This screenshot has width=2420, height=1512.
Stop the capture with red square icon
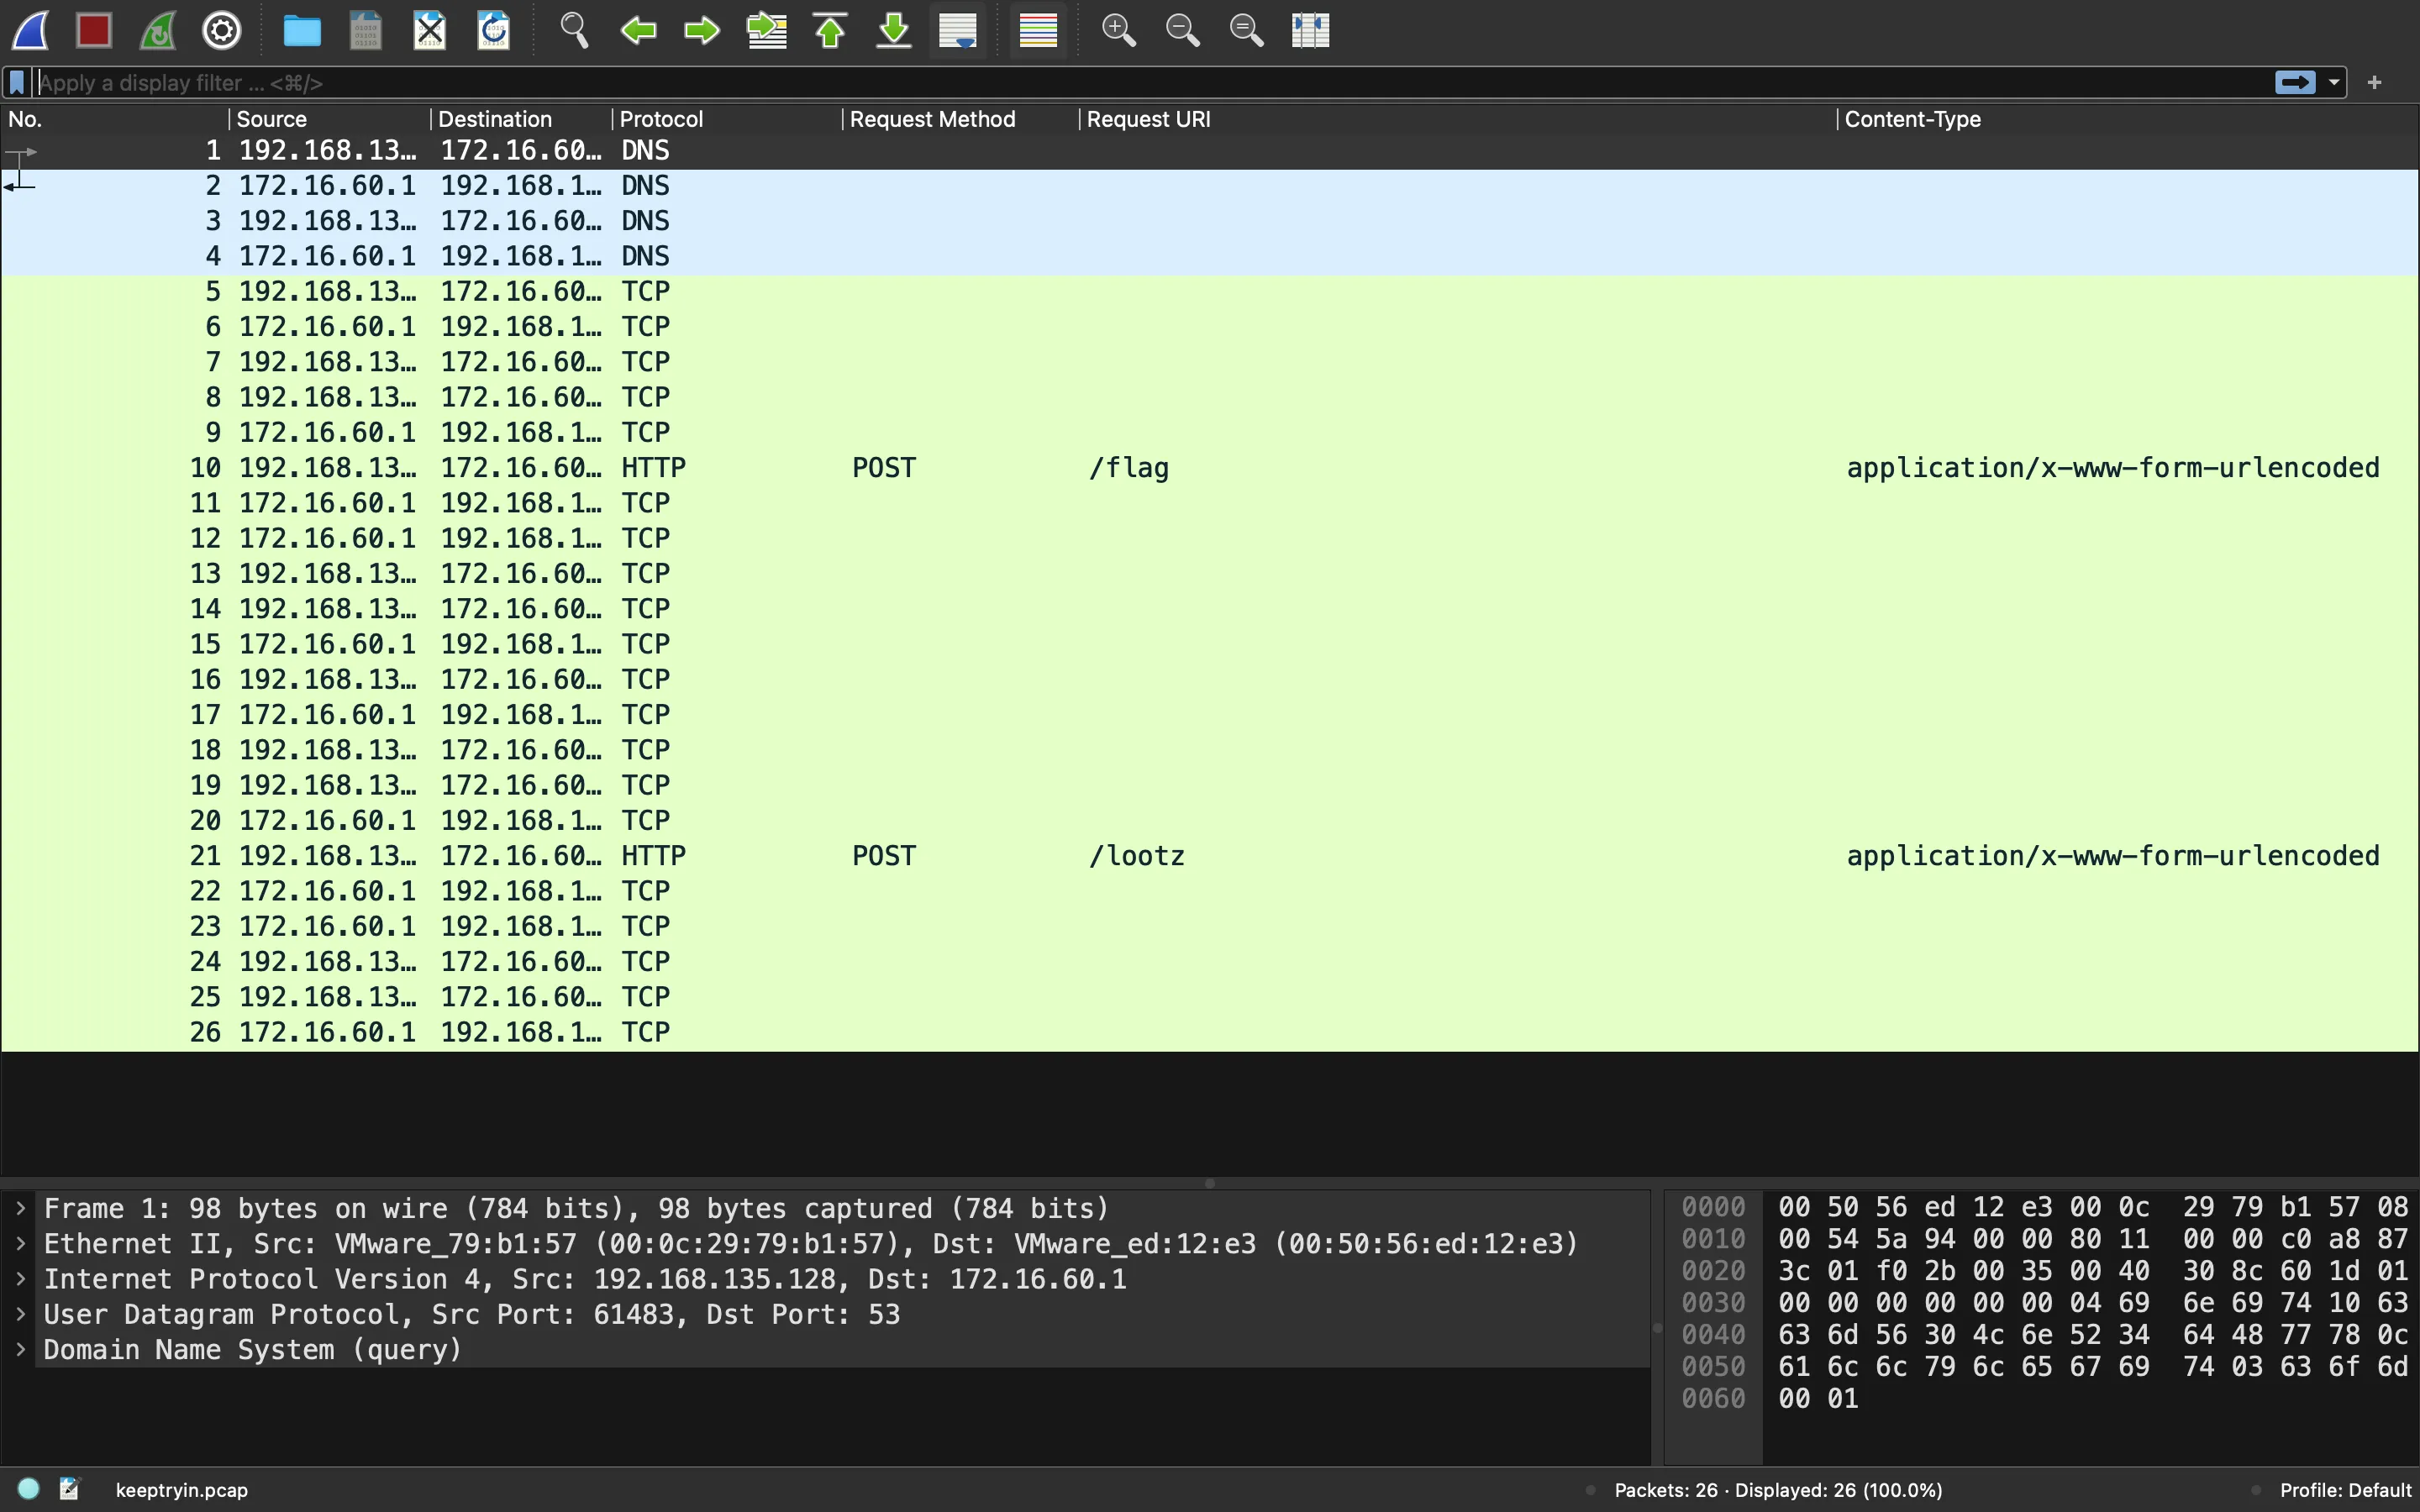(x=94, y=30)
